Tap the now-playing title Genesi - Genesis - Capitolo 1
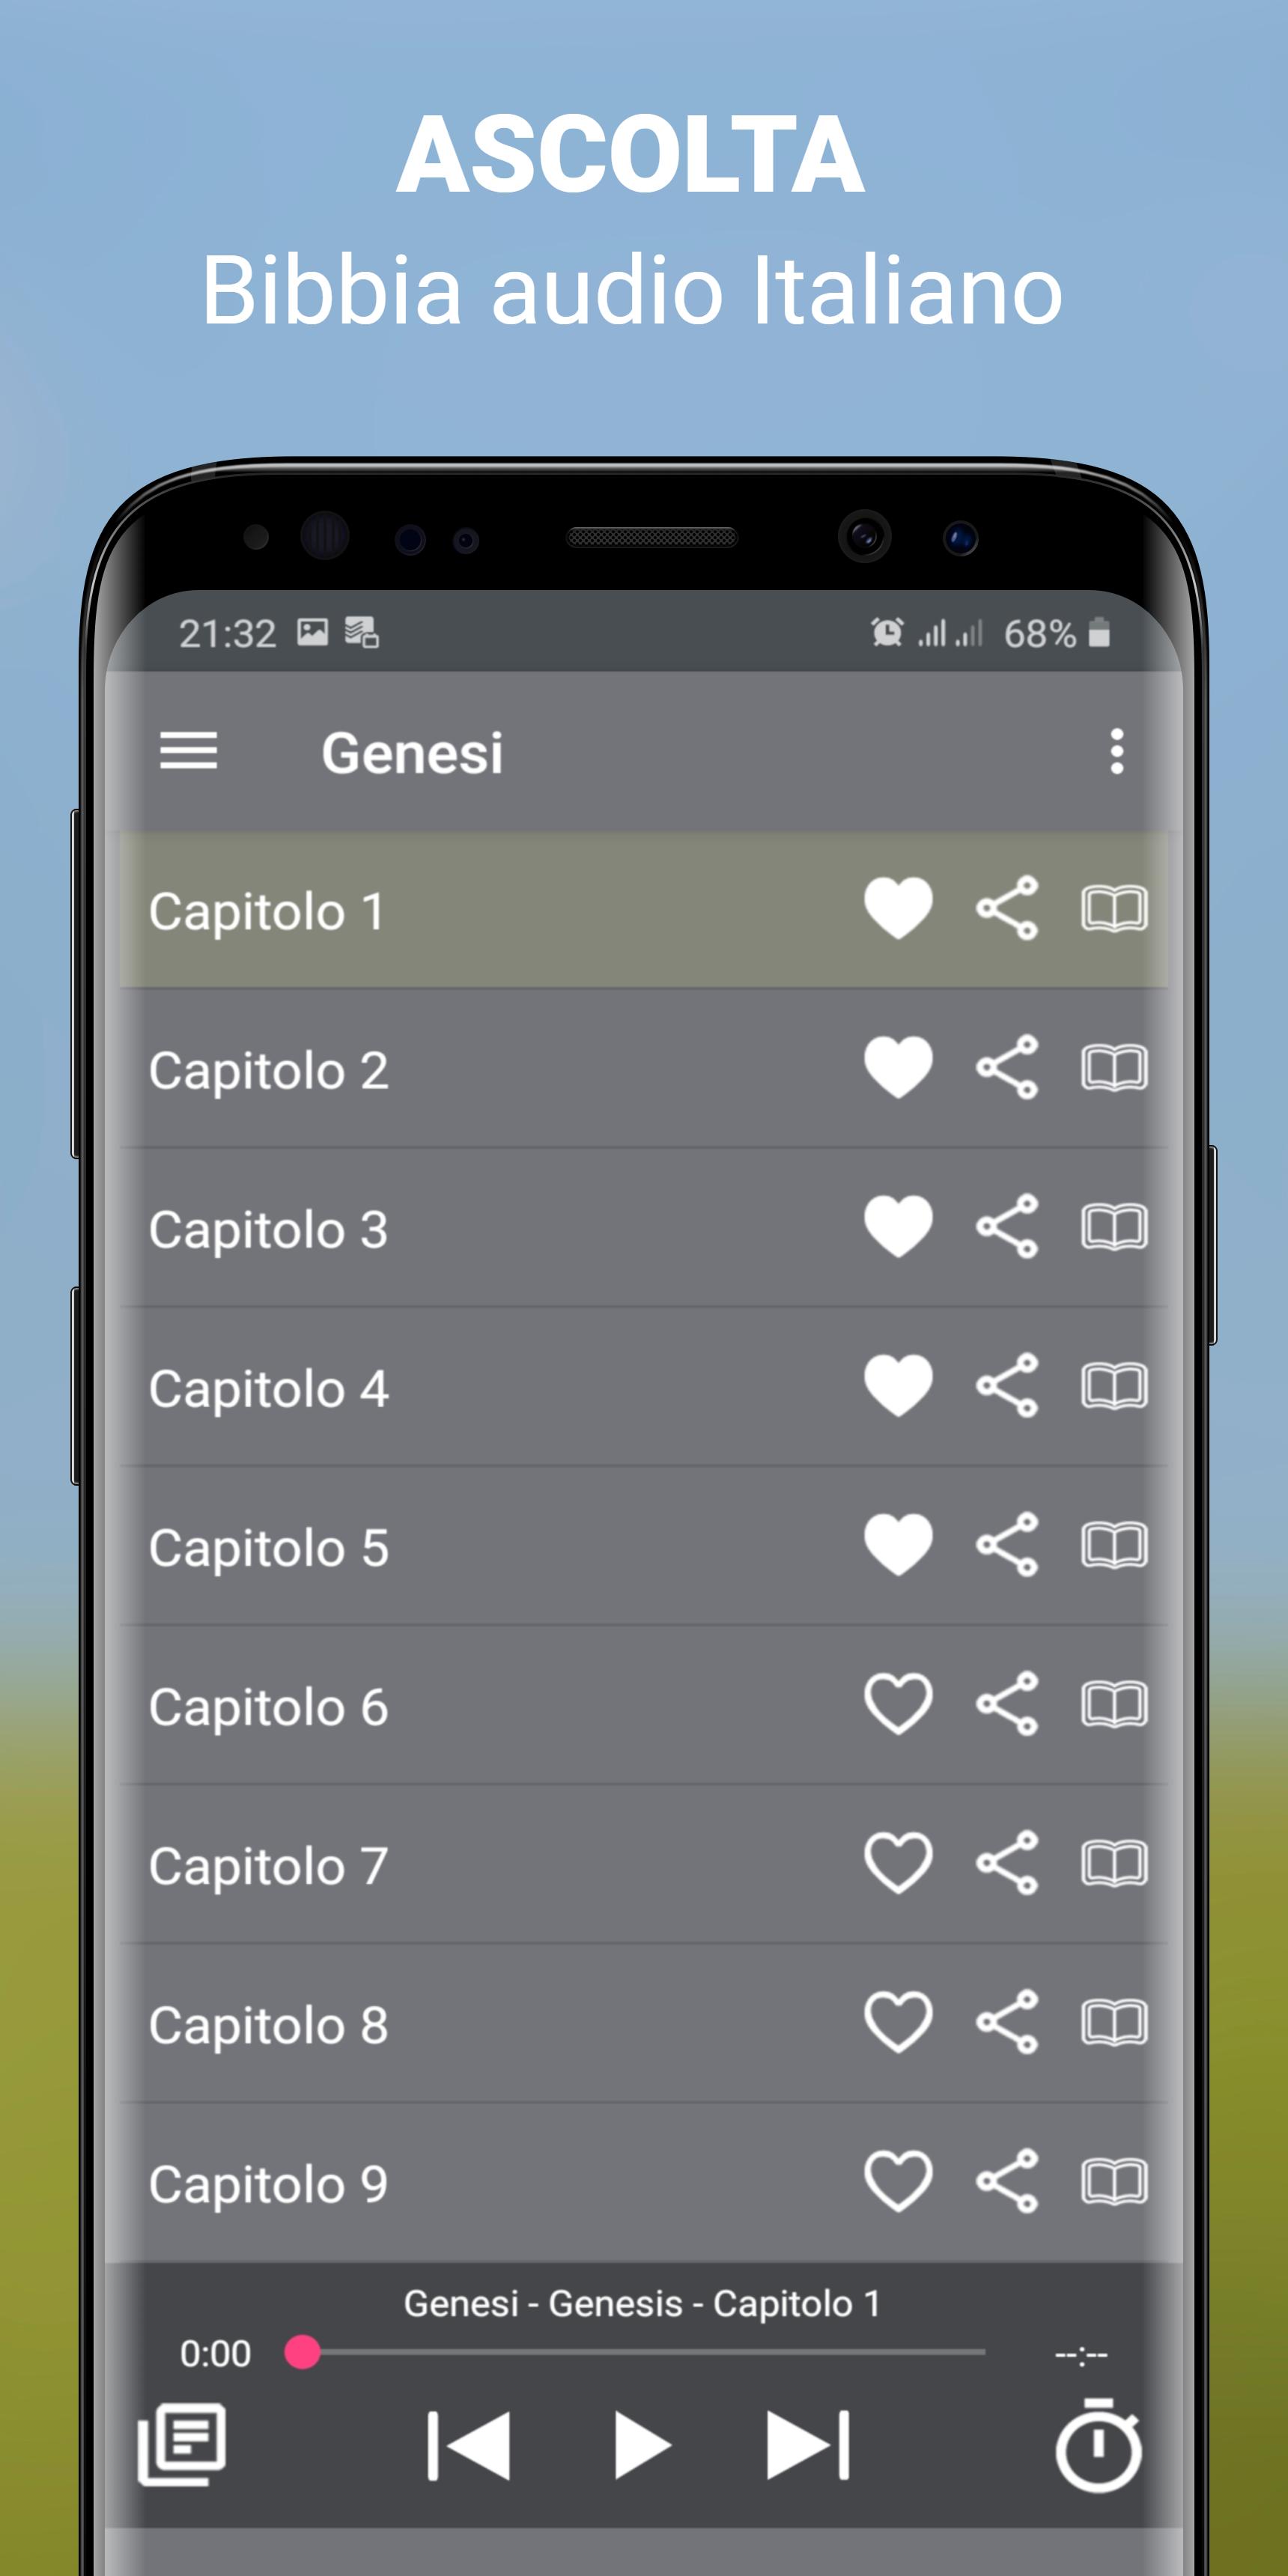 pyautogui.click(x=641, y=2303)
